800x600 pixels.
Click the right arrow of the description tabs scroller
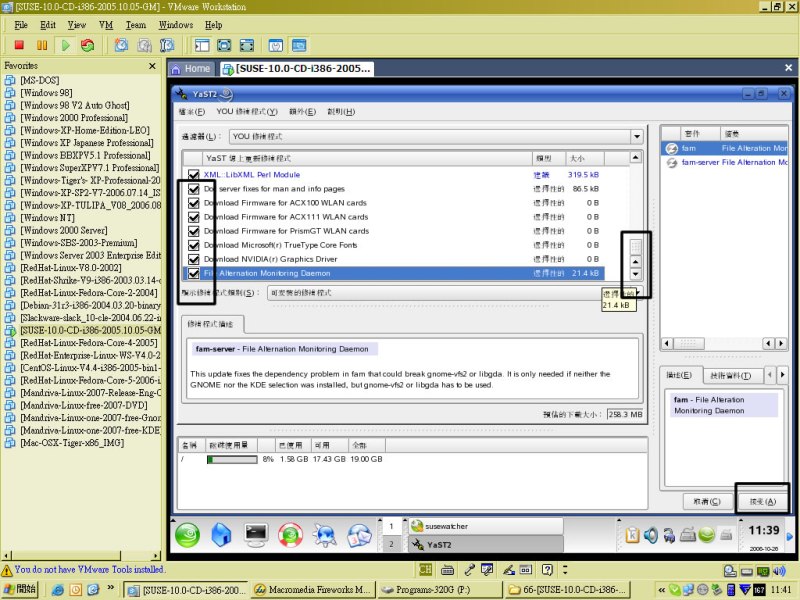[783, 375]
